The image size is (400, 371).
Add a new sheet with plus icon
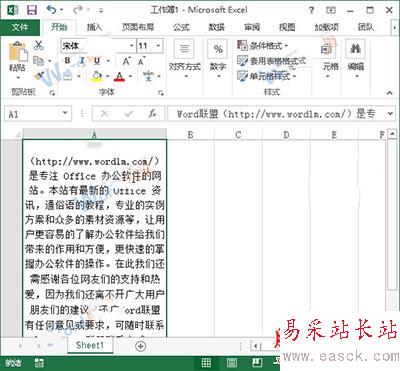click(x=141, y=346)
